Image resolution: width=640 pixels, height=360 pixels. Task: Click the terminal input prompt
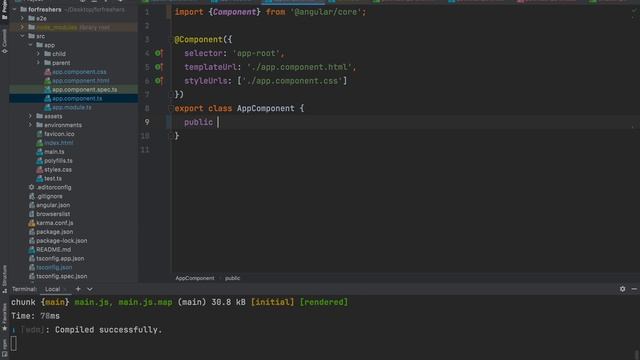[x=13, y=344]
